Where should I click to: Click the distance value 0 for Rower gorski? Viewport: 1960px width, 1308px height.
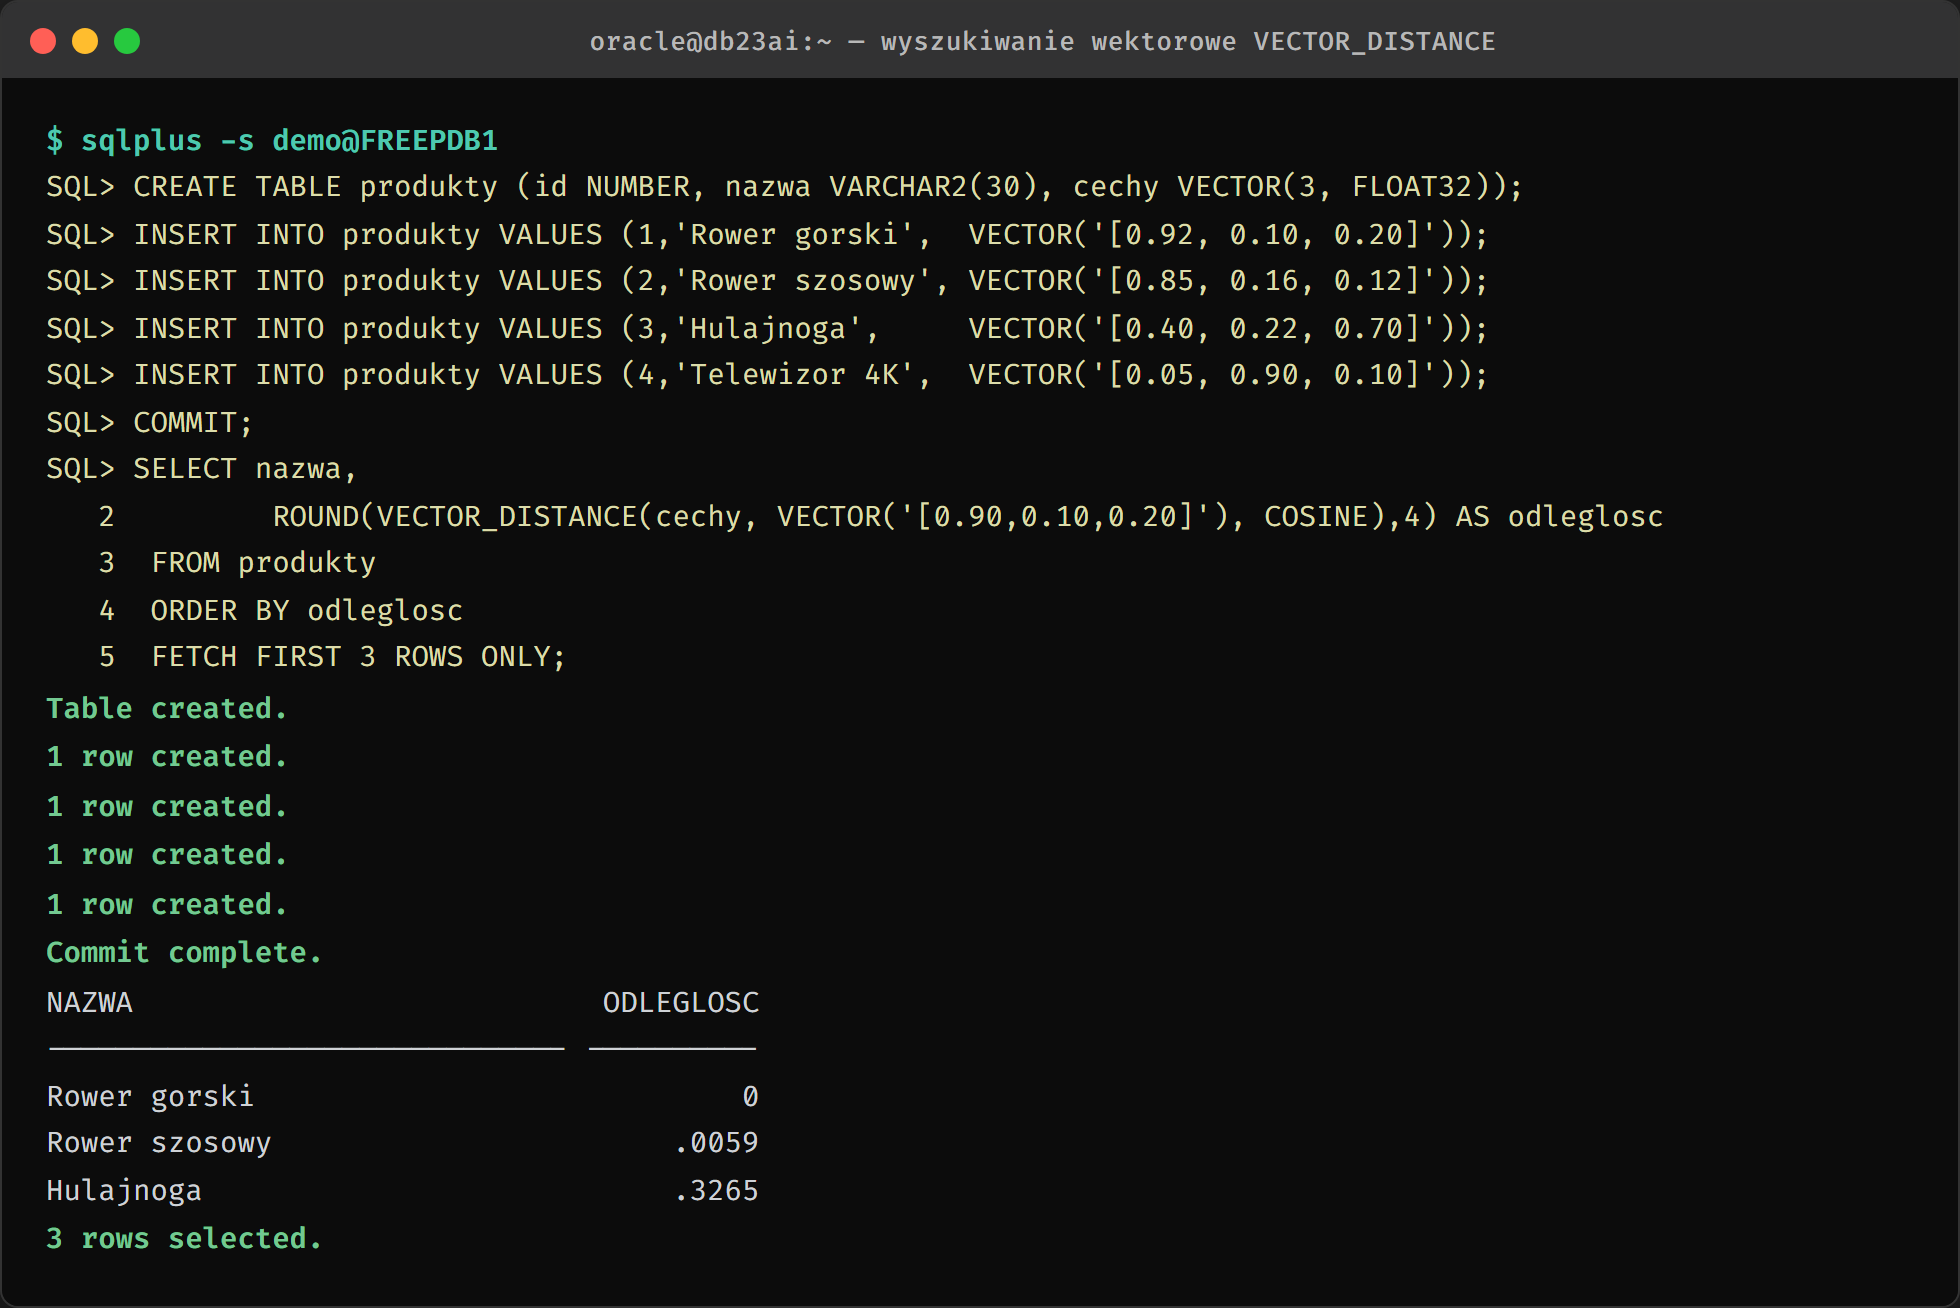click(x=750, y=1097)
